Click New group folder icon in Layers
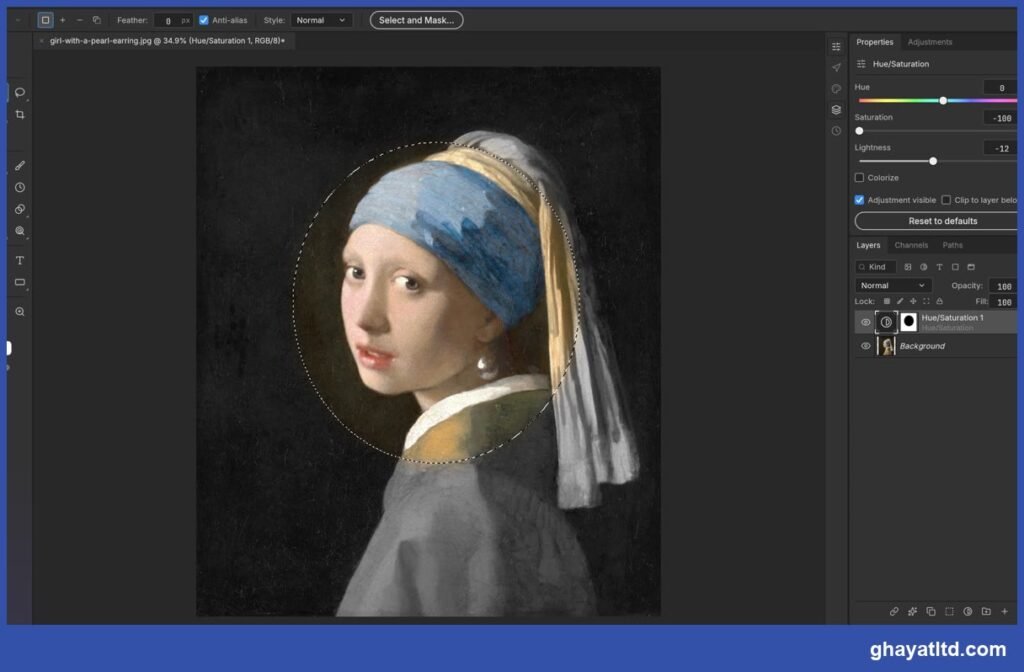Image resolution: width=1024 pixels, height=672 pixels. [x=986, y=611]
